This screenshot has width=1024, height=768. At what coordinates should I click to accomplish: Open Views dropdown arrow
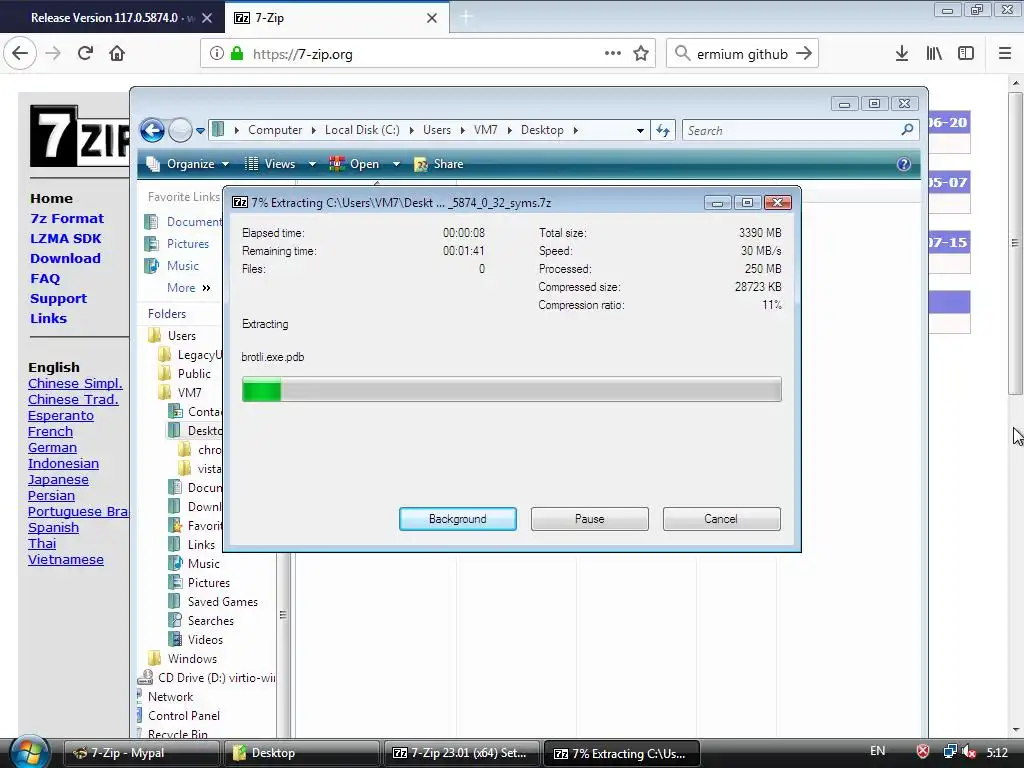click(312, 164)
